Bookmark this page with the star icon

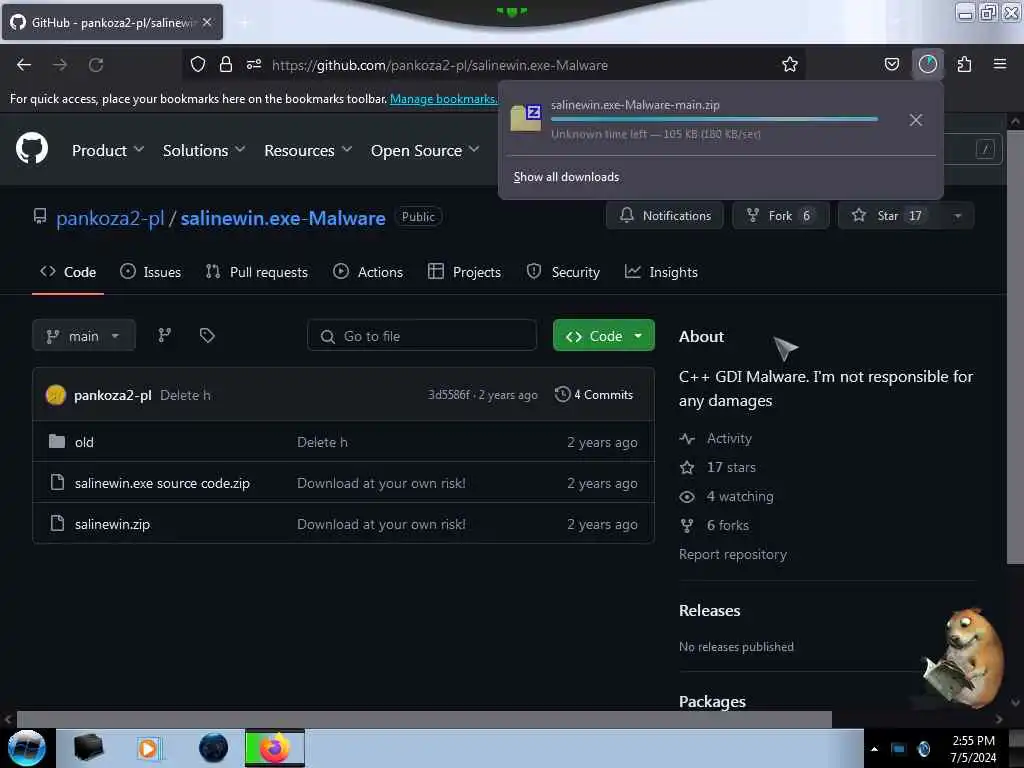[790, 64]
